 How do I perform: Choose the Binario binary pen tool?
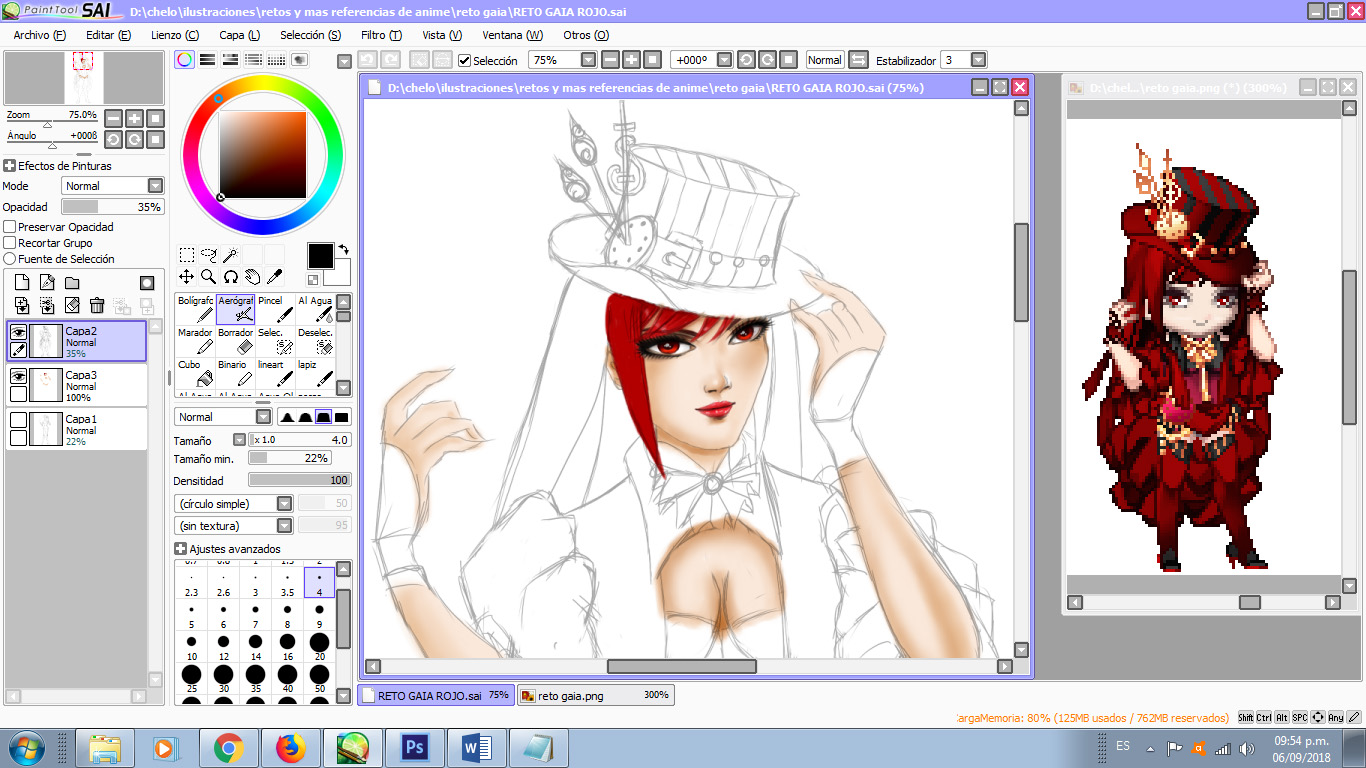pyautogui.click(x=236, y=373)
